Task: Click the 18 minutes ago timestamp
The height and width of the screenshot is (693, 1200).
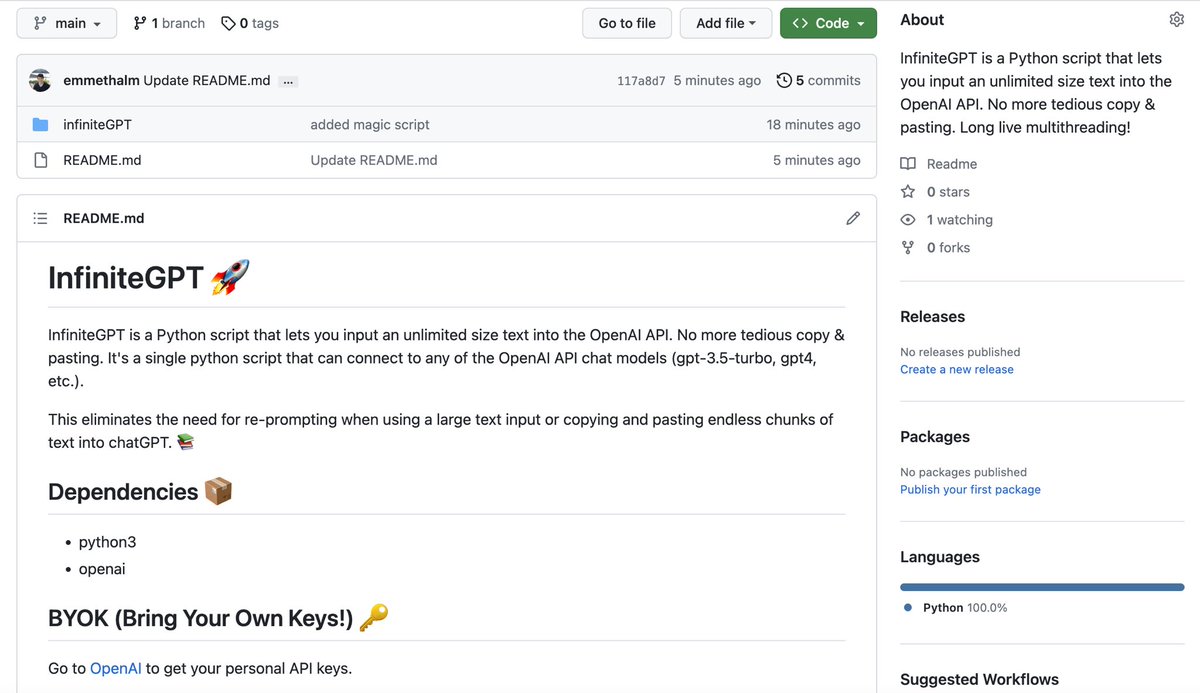Action: point(813,125)
